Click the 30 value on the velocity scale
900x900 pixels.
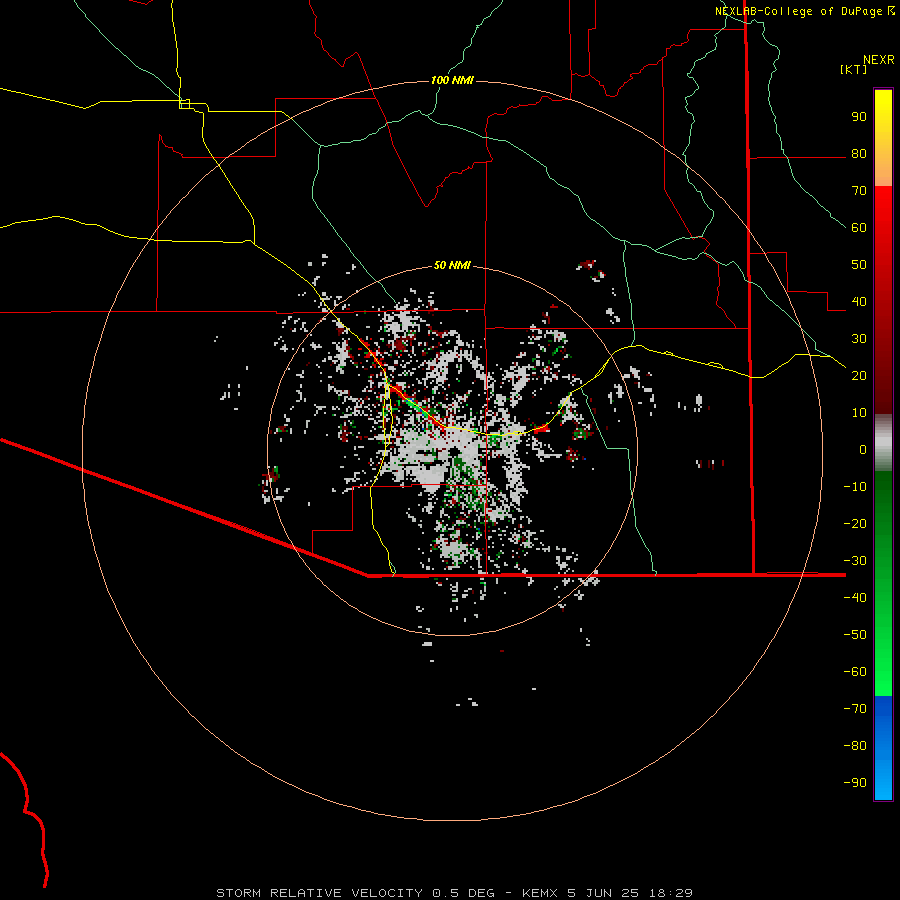click(x=859, y=339)
